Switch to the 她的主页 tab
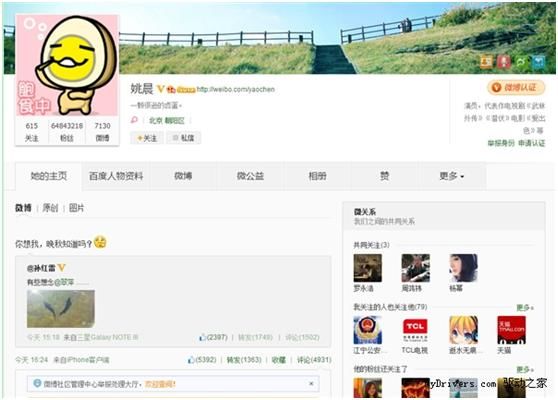The height and width of the screenshot is (400, 558). coord(48,176)
